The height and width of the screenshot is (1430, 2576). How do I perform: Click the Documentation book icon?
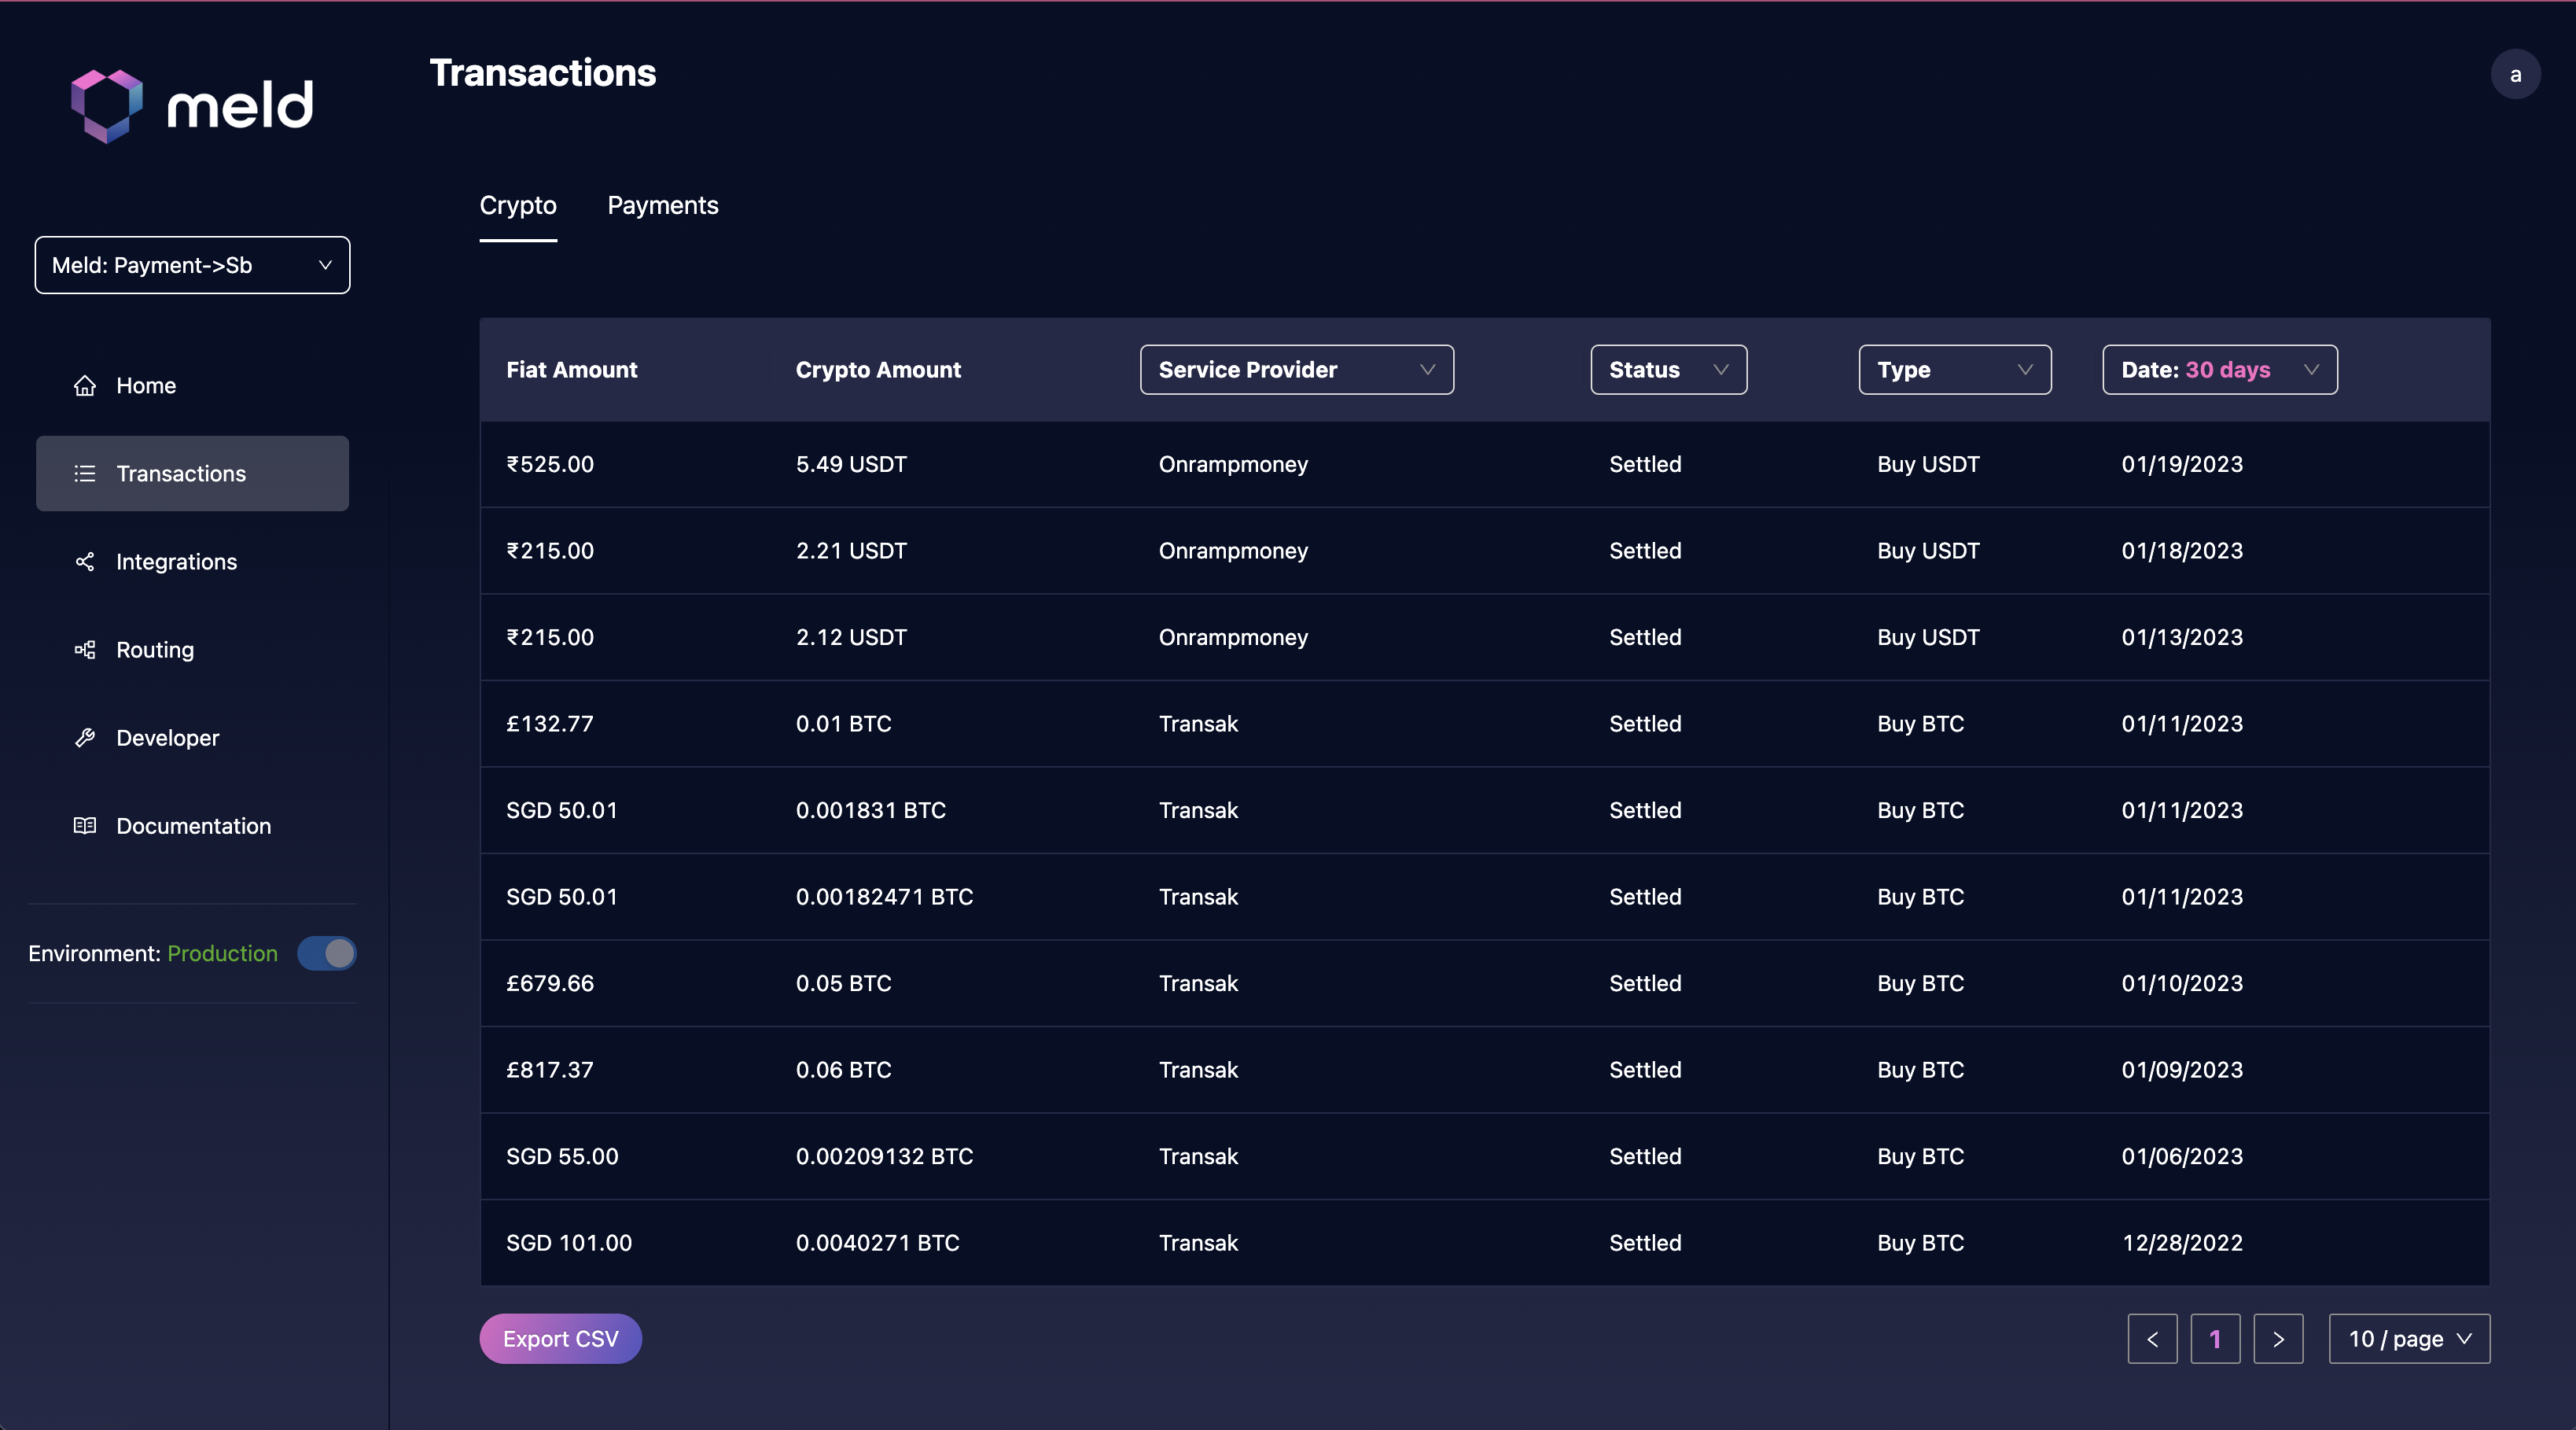click(85, 826)
